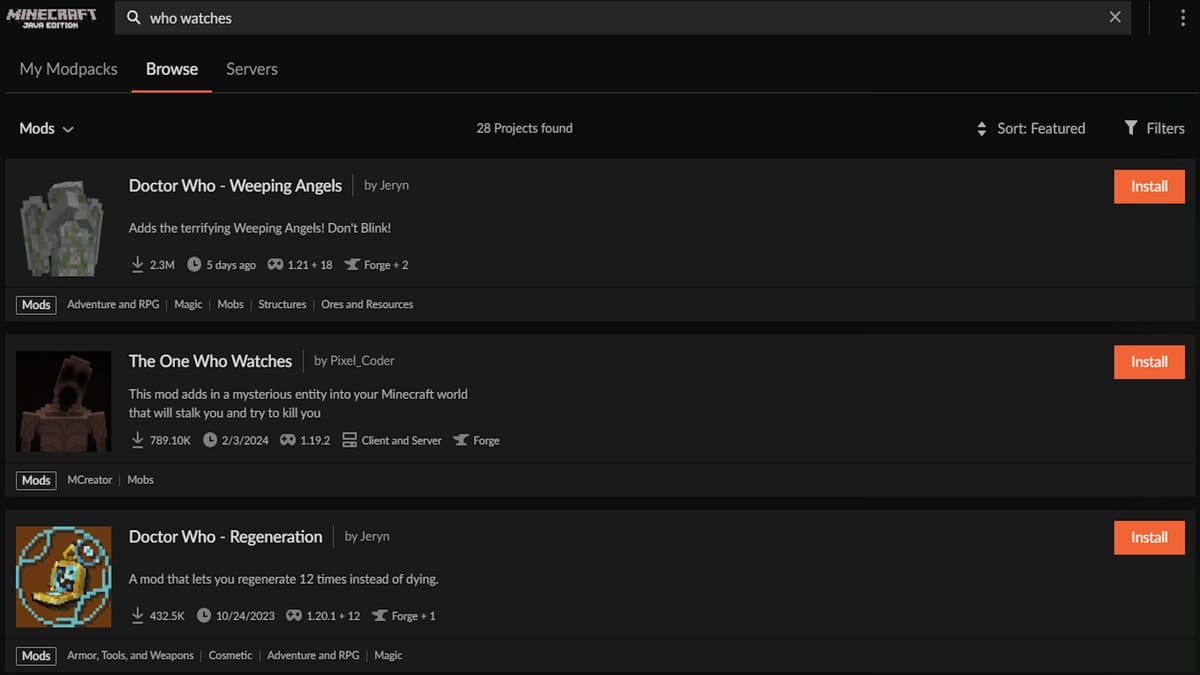Open the Sort: Featured dropdown
The width and height of the screenshot is (1200, 675).
point(1040,128)
